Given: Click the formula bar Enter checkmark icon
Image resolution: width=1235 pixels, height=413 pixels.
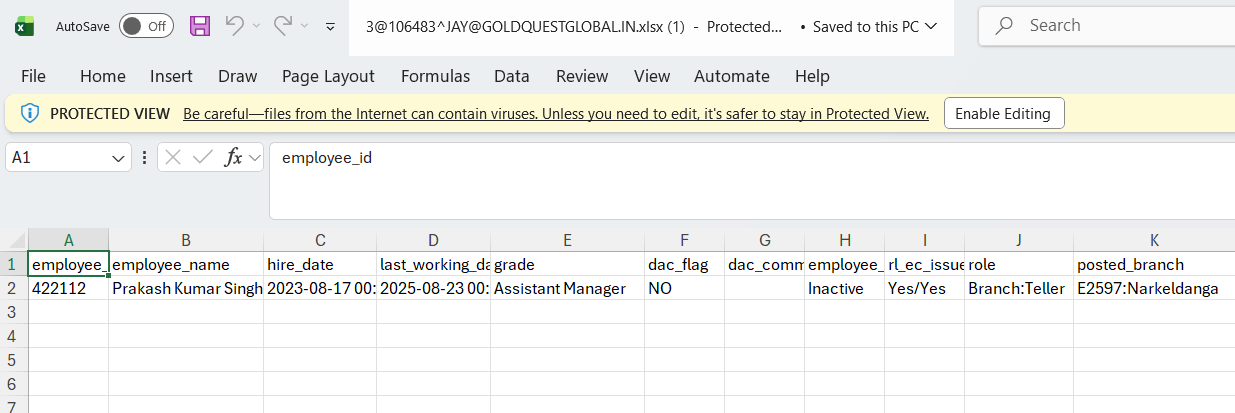Looking at the screenshot, I should tap(203, 157).
